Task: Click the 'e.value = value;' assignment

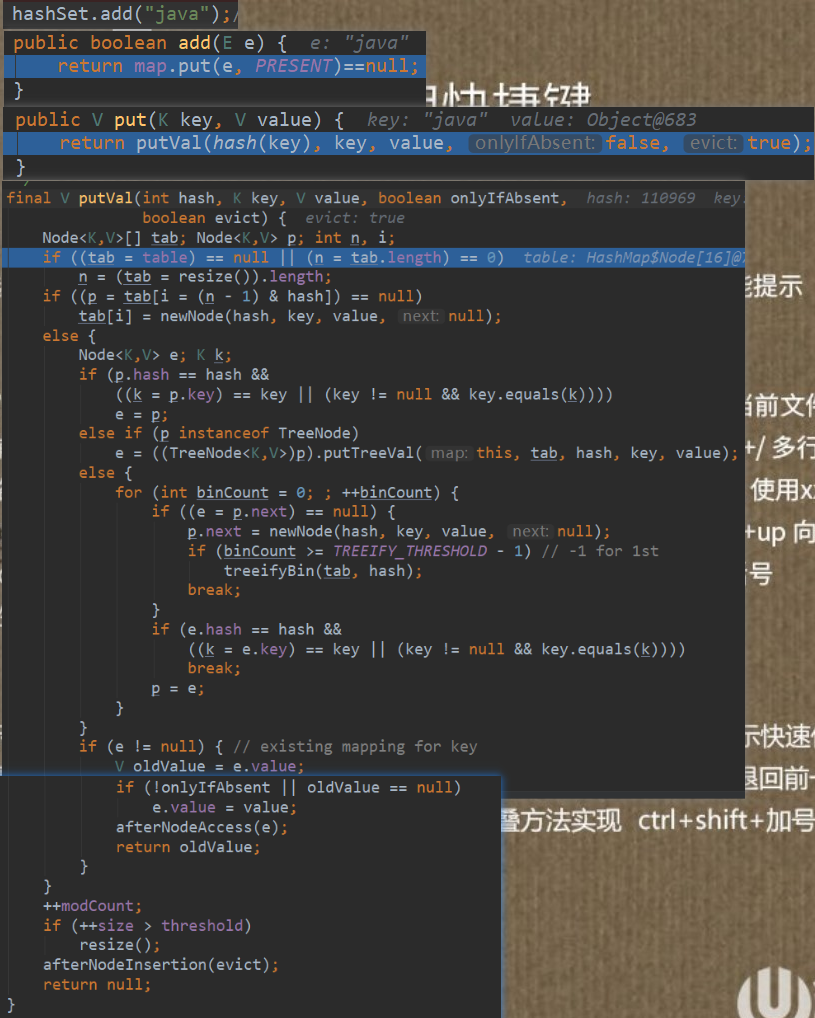Action: [224, 808]
